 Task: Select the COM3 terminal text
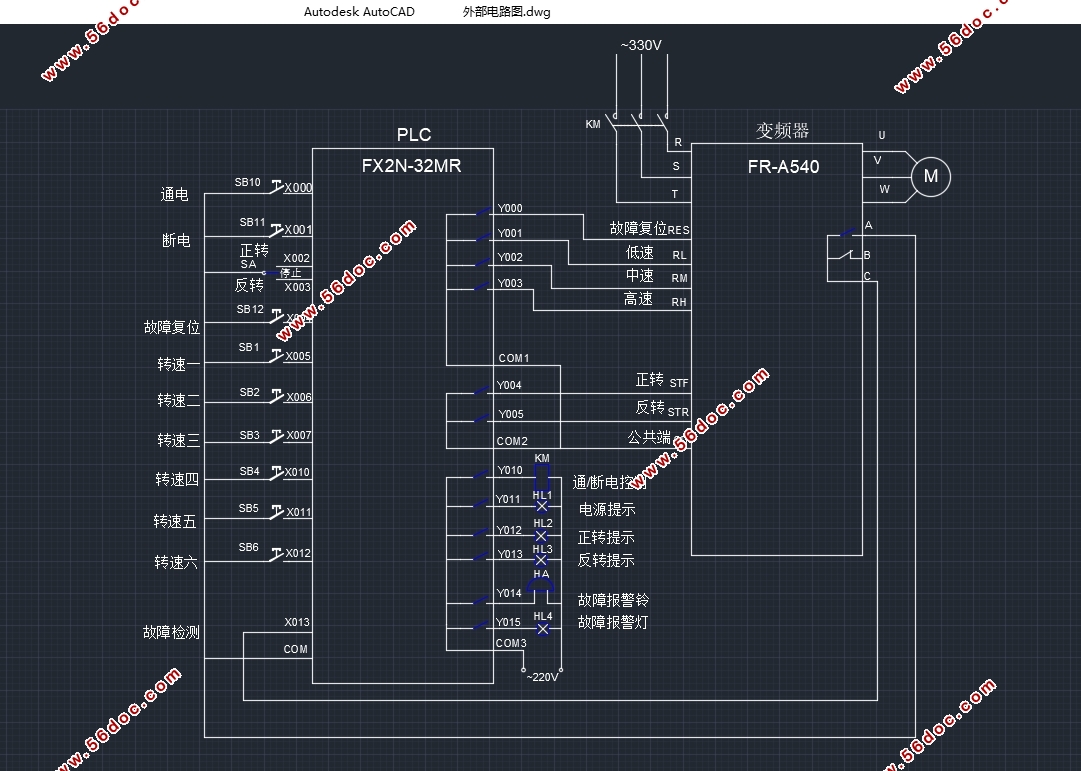click(x=511, y=643)
